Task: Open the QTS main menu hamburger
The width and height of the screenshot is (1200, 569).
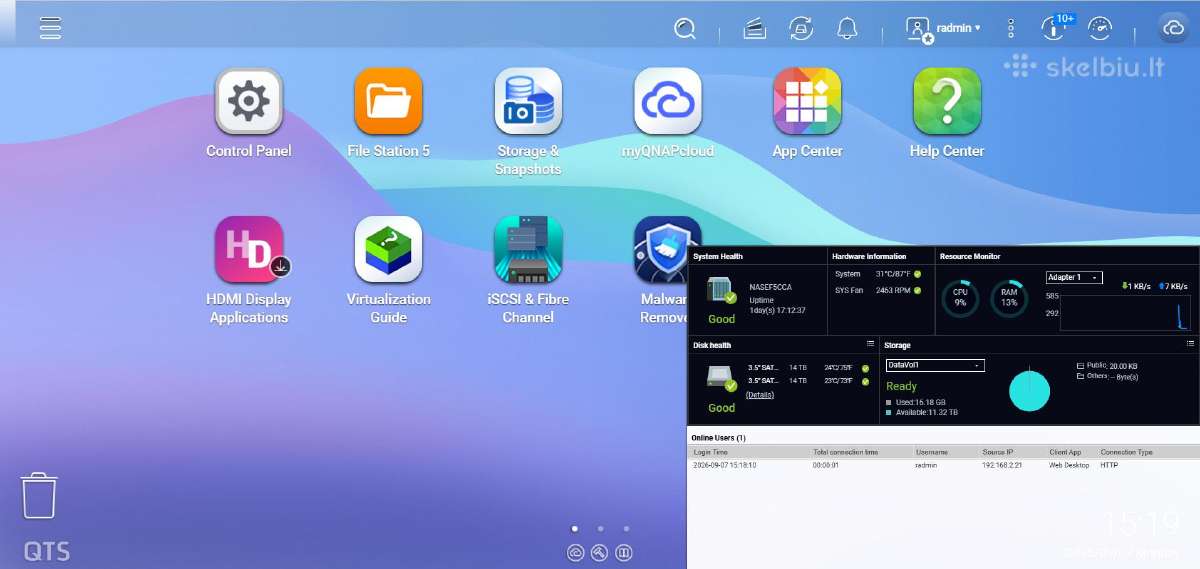Action: pos(51,28)
